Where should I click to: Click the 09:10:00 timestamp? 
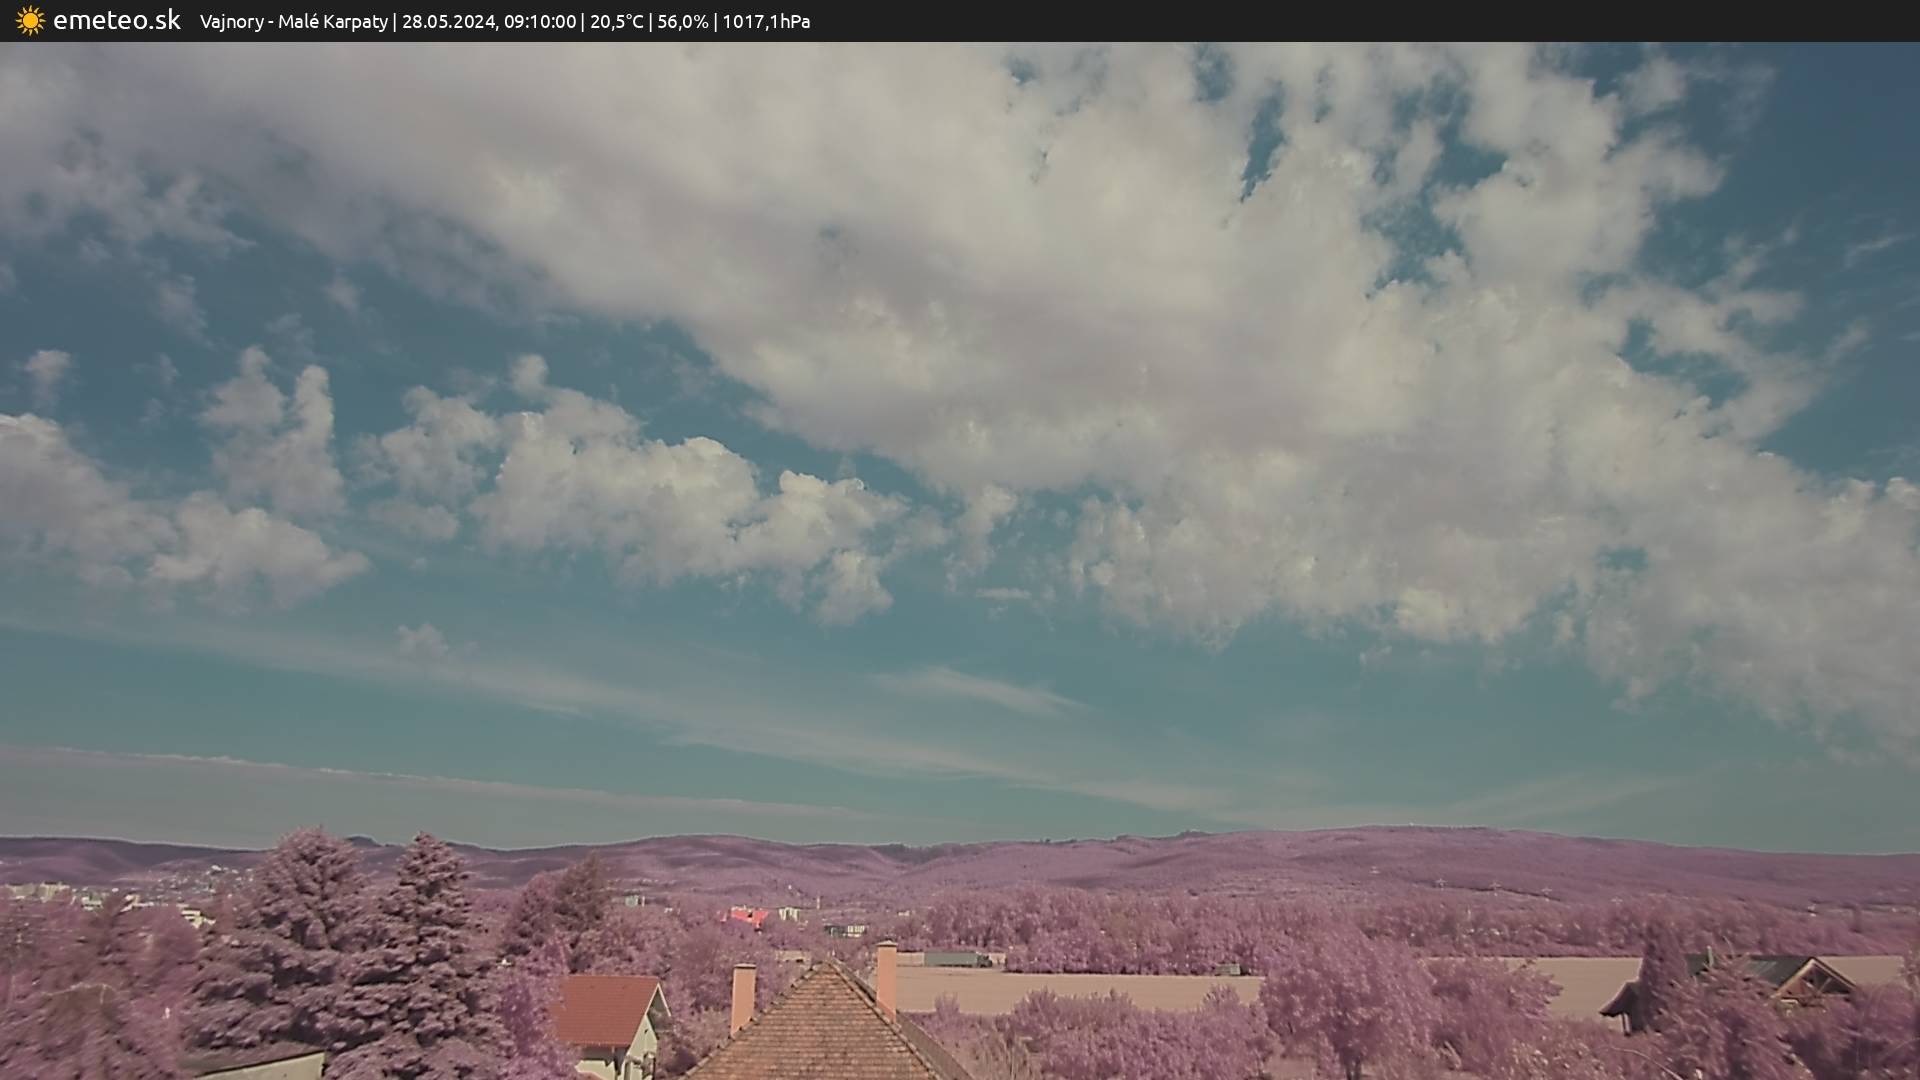coord(539,22)
